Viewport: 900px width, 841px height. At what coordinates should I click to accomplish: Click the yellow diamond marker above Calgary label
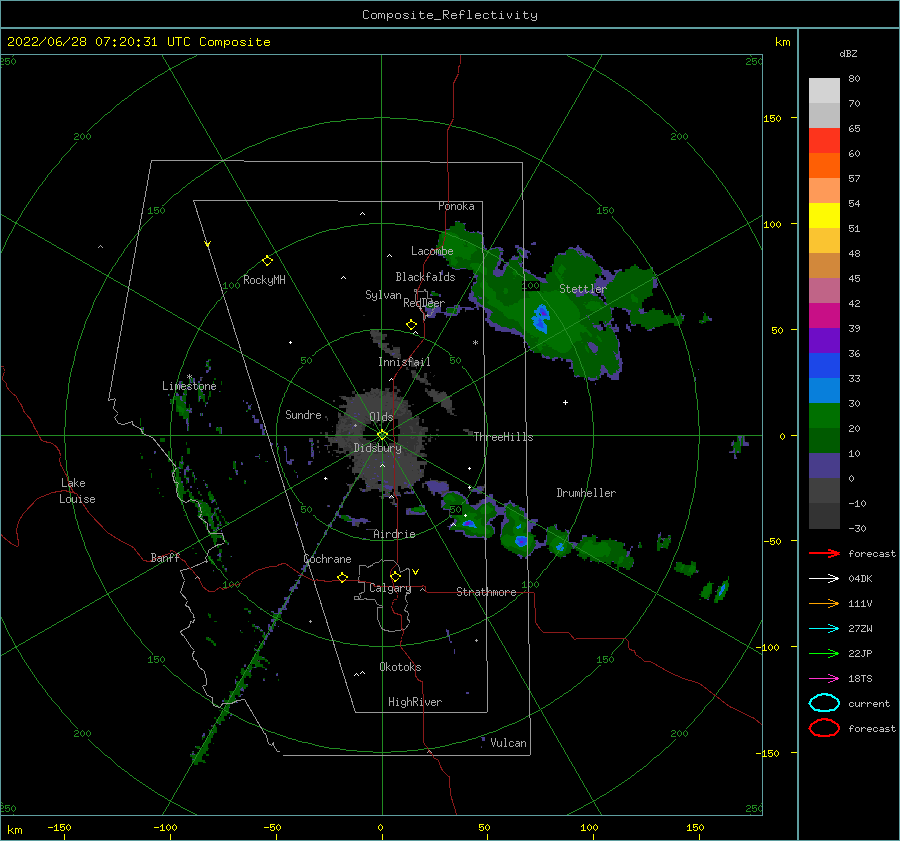pyautogui.click(x=395, y=576)
